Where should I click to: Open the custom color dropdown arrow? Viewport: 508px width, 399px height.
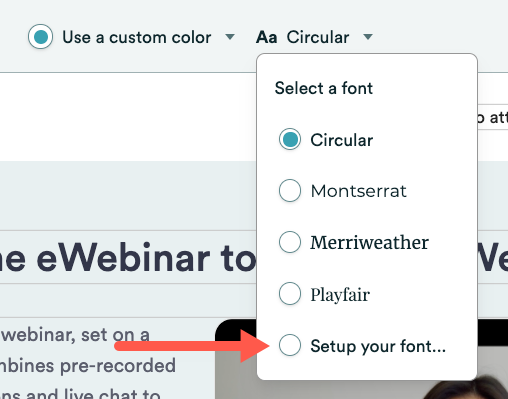click(230, 37)
